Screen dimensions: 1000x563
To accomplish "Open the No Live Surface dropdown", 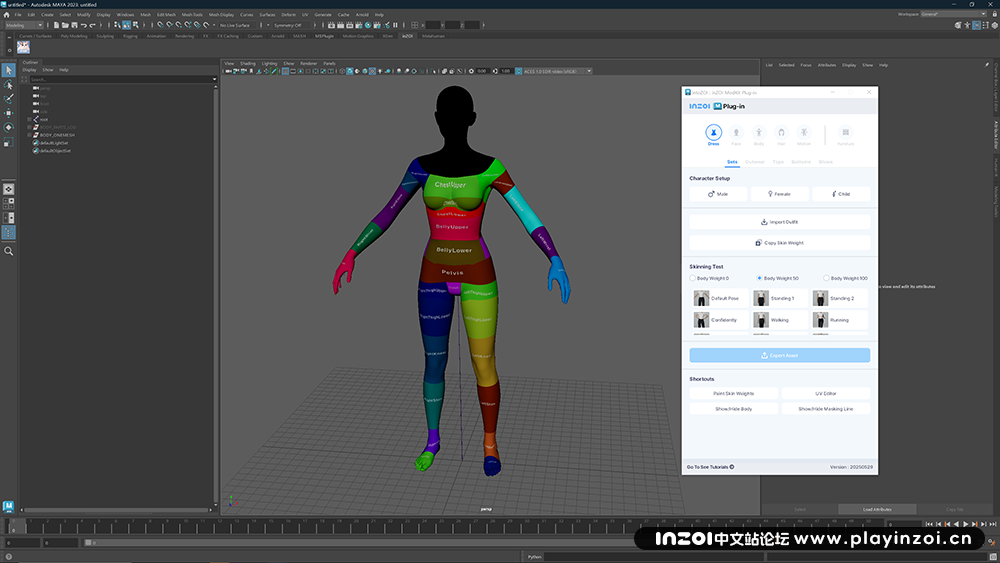I will [235, 25].
